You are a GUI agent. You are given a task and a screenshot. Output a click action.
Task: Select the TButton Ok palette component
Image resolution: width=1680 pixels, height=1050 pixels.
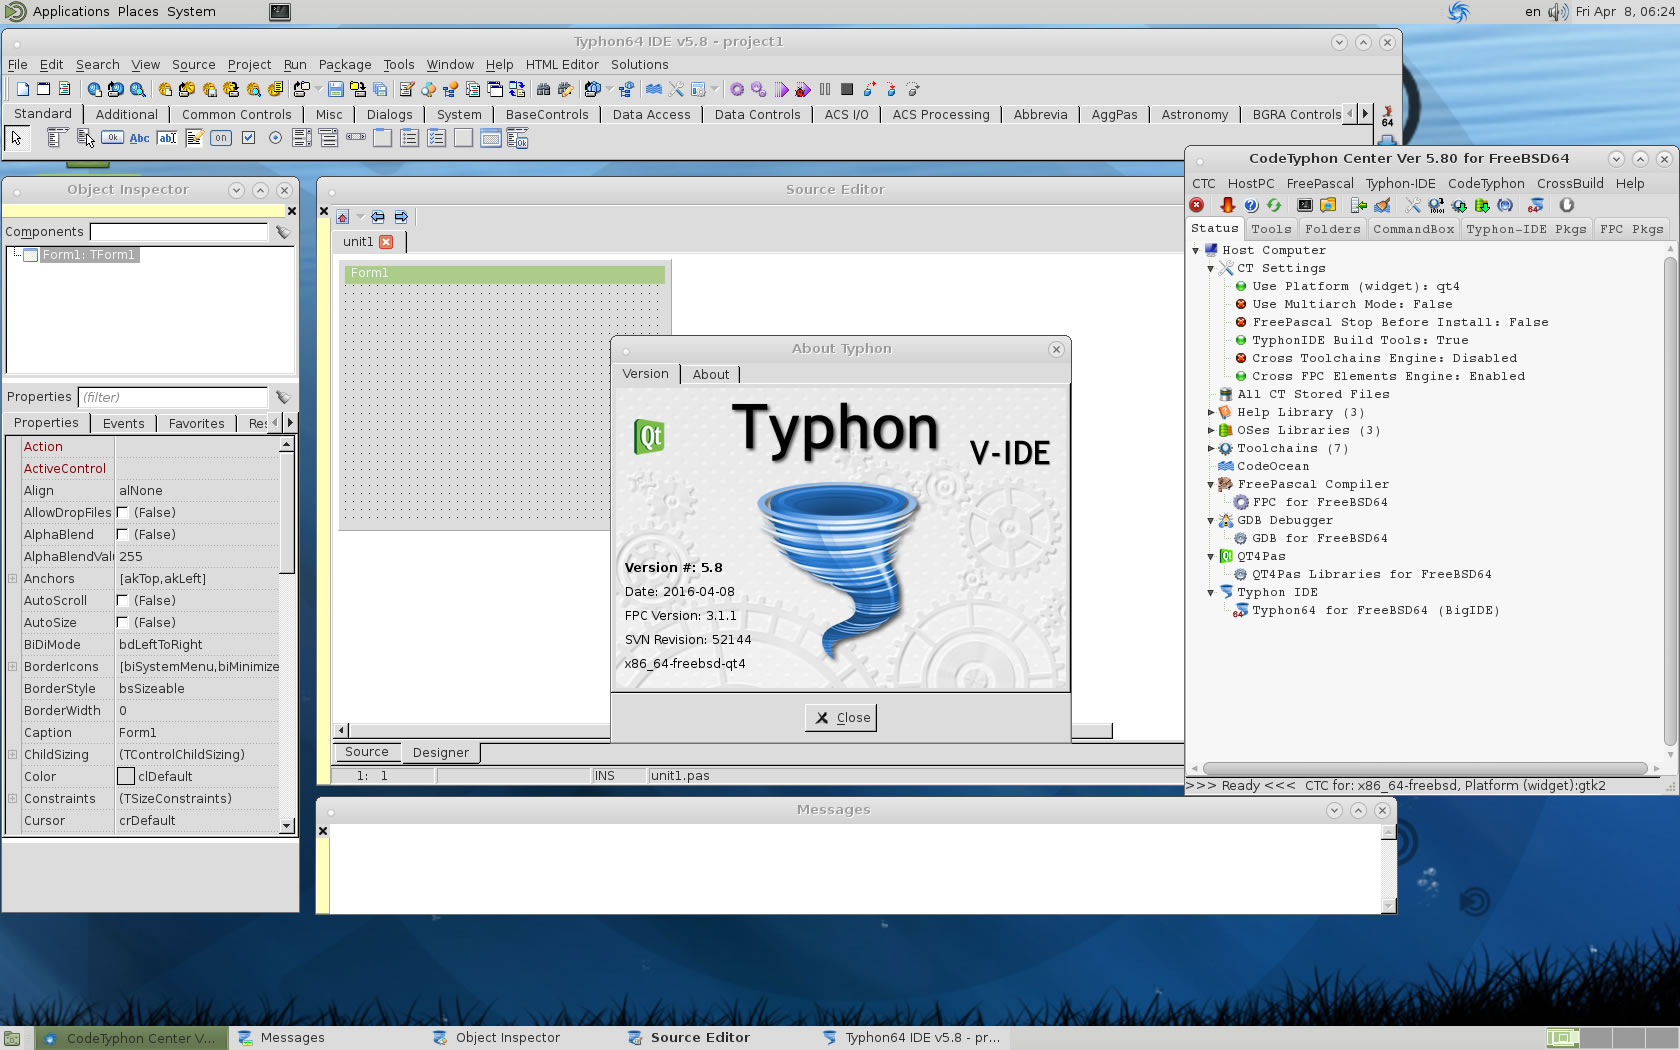(113, 138)
